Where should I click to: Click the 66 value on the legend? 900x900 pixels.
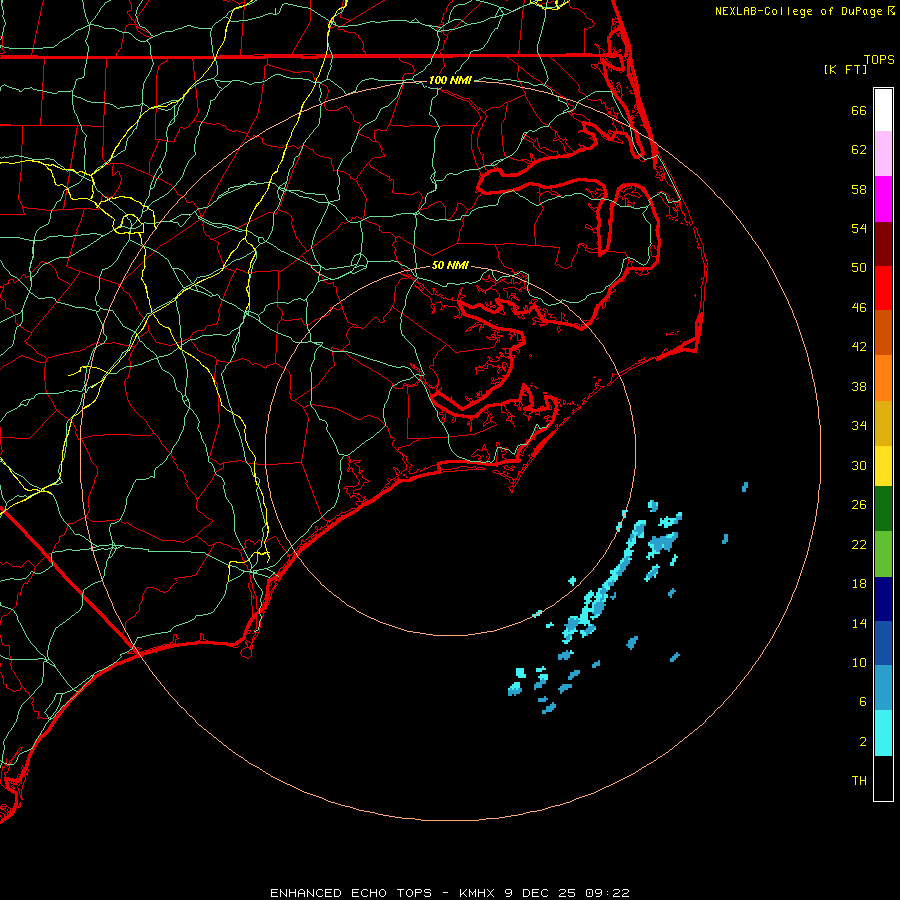click(x=859, y=110)
